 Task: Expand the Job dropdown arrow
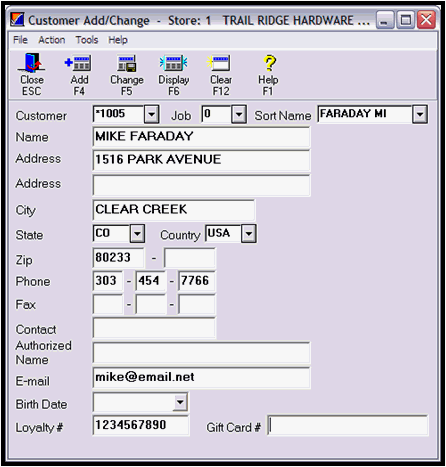239,114
